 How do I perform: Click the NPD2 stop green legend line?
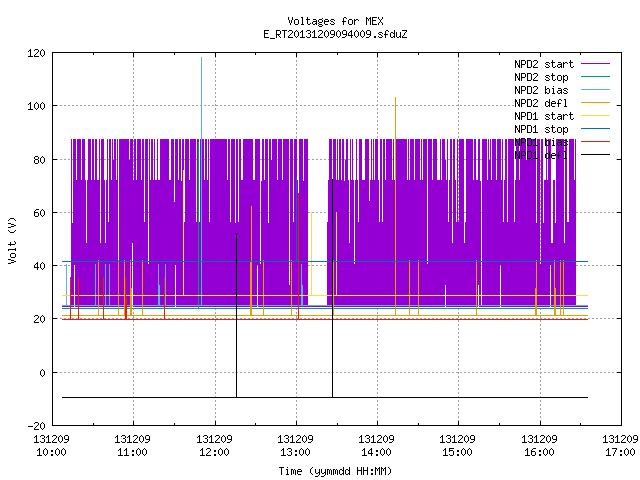595,77
